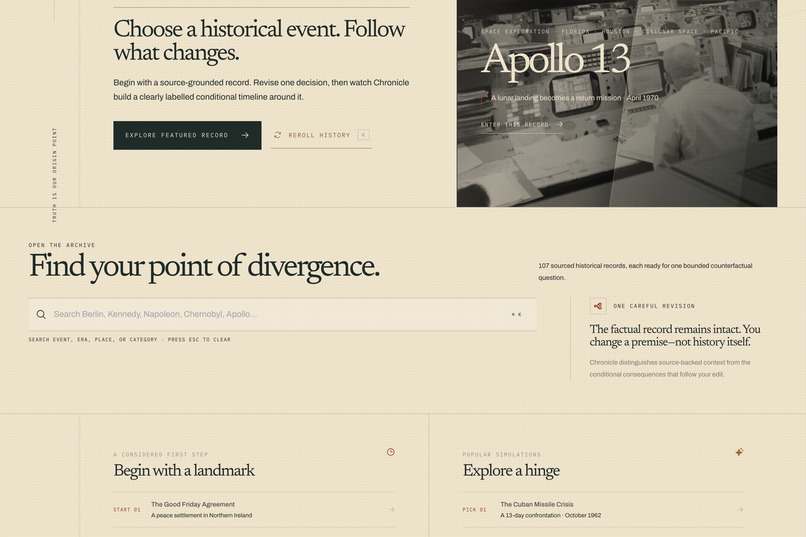Click the 'The factual record remains intact' text

coord(675,336)
